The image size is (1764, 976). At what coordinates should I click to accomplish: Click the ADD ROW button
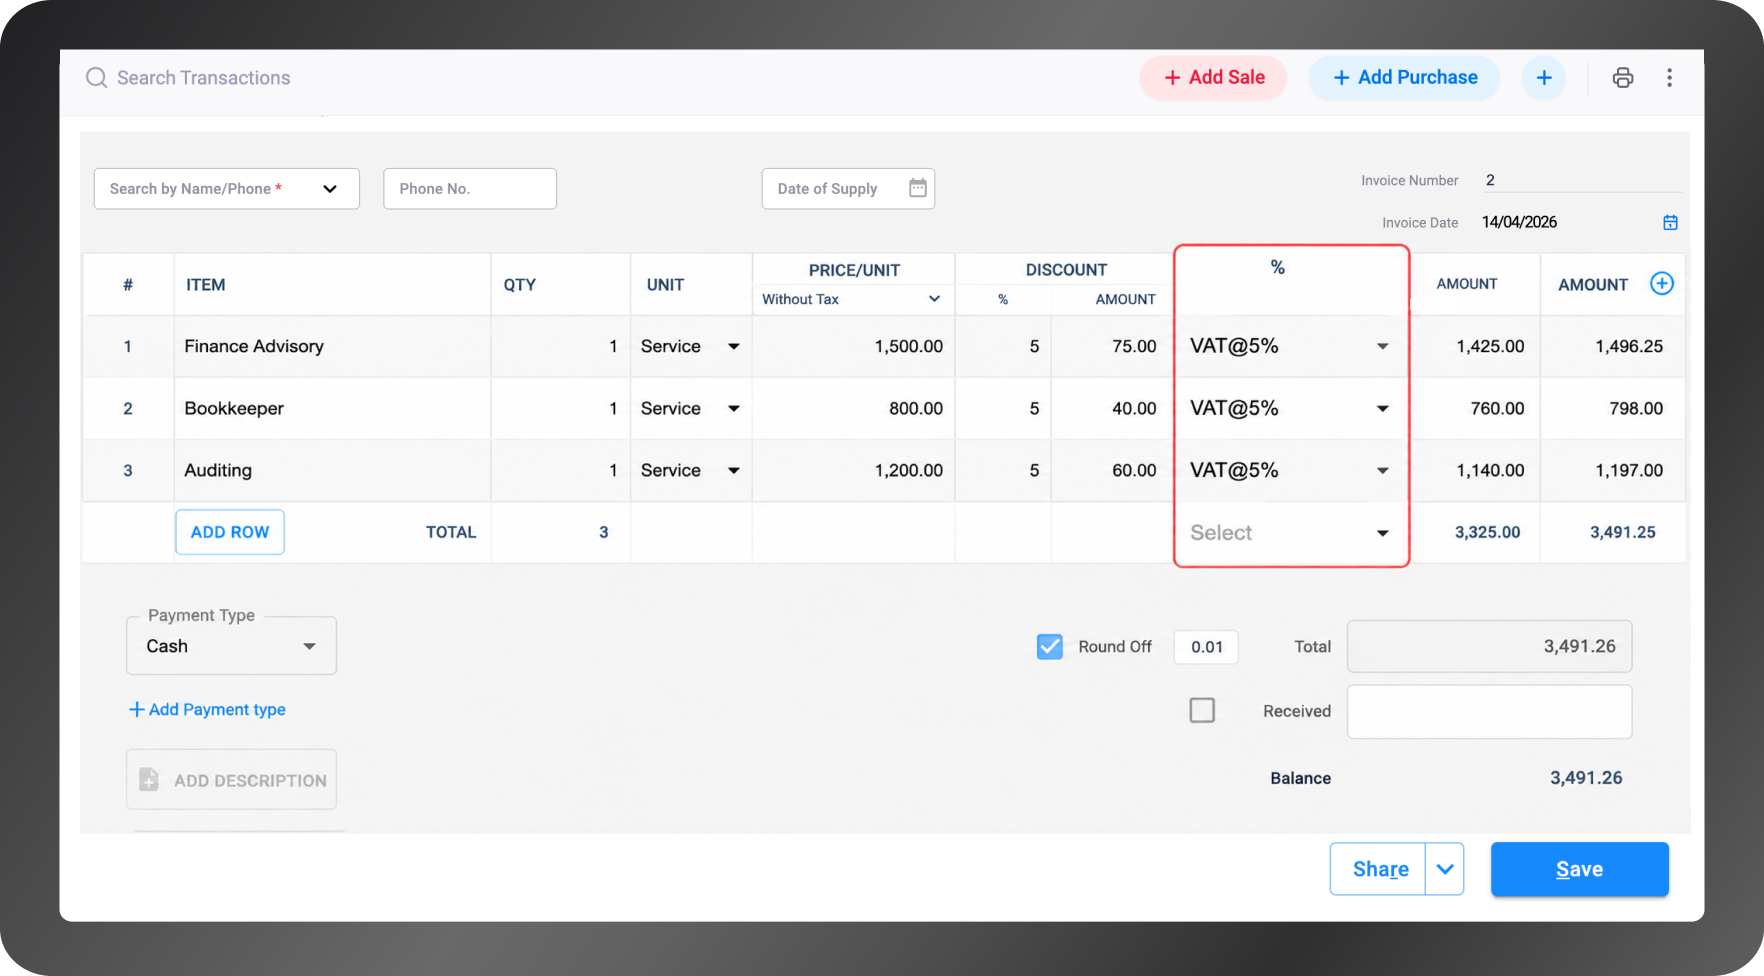[x=230, y=532]
